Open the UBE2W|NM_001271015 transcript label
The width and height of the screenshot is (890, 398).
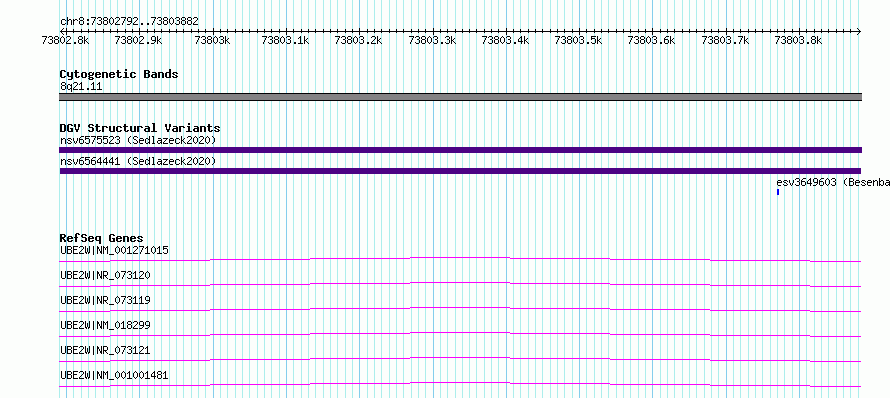114,250
